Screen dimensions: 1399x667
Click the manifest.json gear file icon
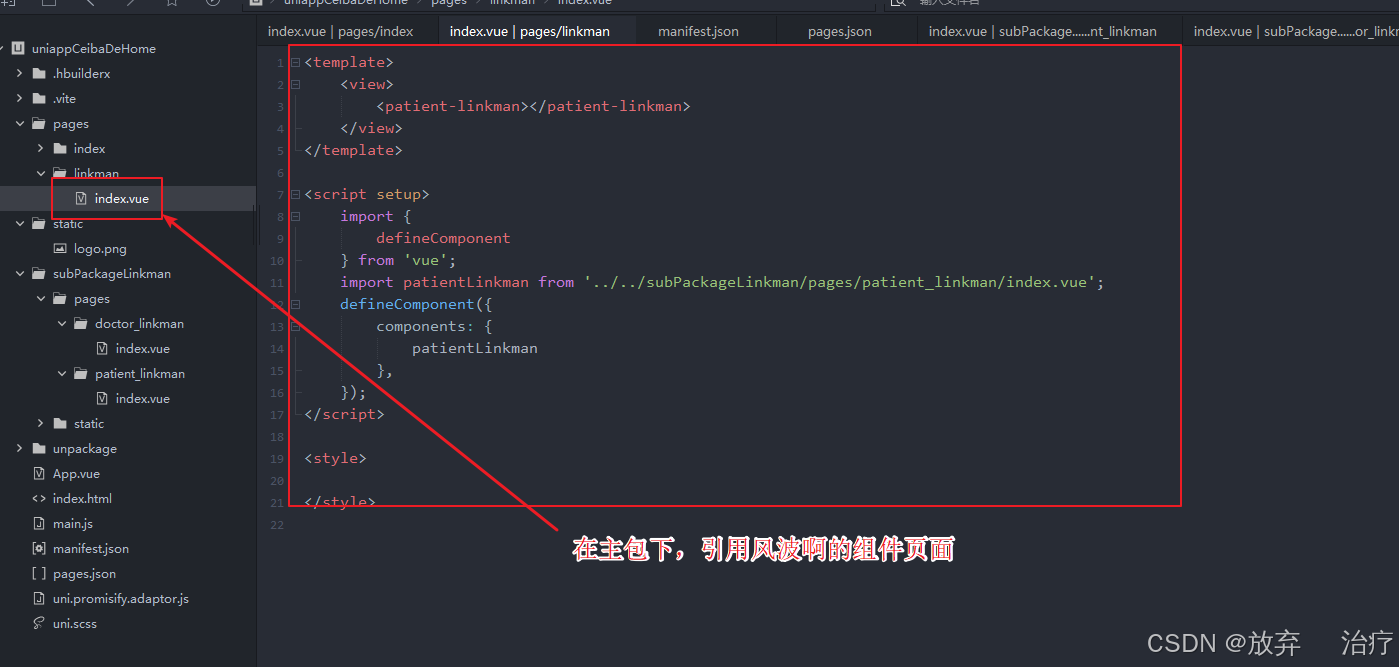coord(39,548)
